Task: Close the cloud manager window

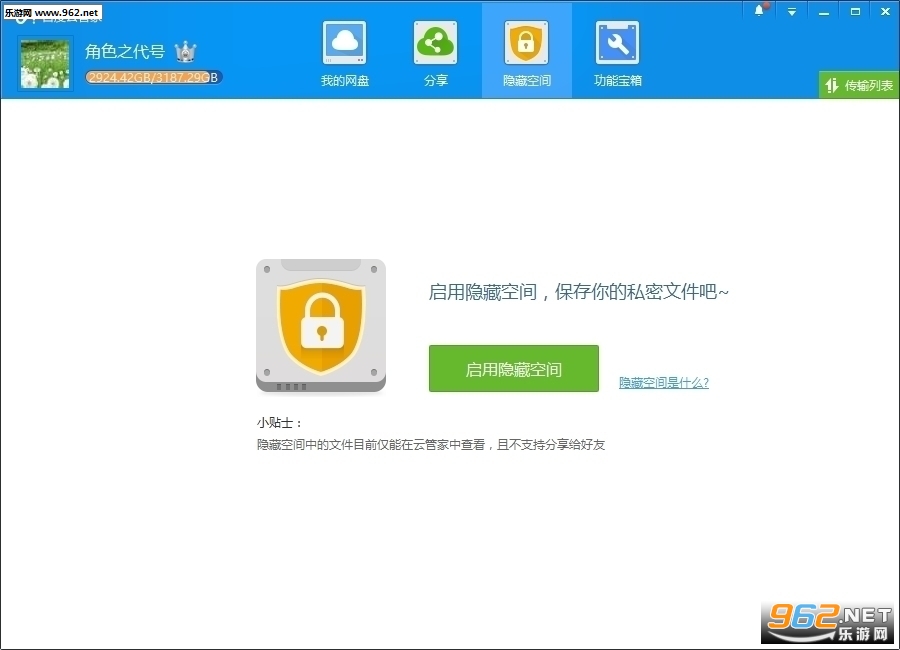Action: click(x=886, y=11)
